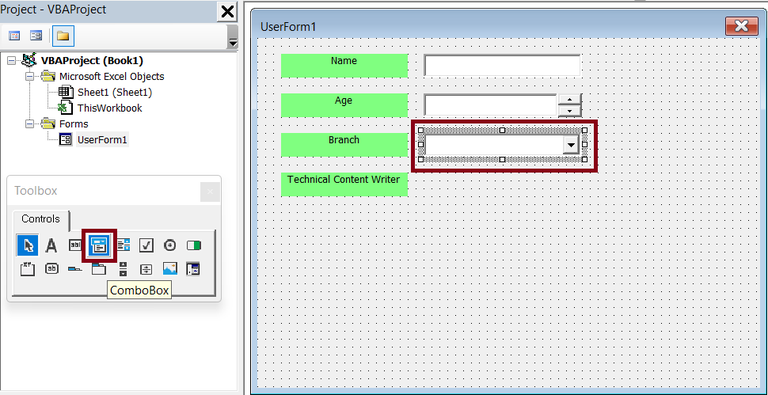Select the RefEdit control in Toolbox
Screen dimensions: 768x395
click(x=194, y=269)
